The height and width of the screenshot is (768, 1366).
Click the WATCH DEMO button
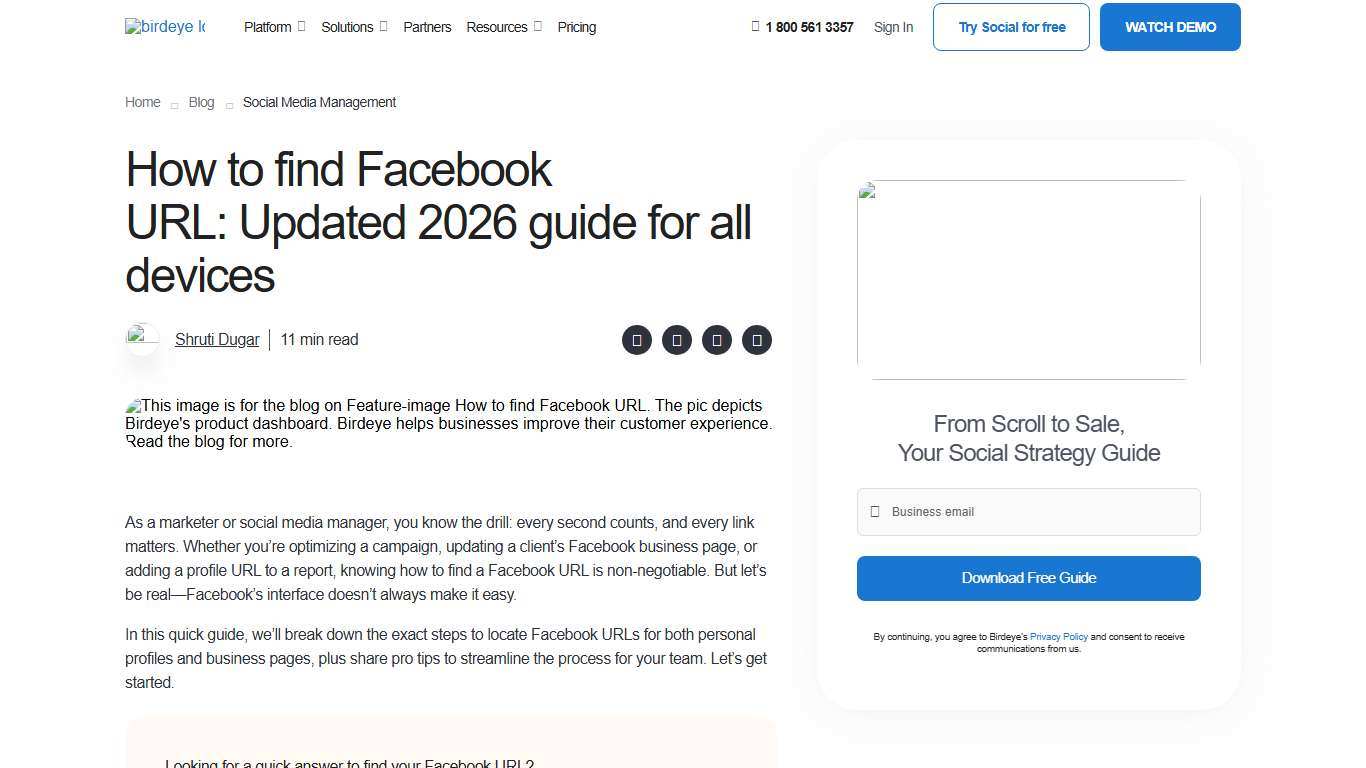coord(1169,27)
